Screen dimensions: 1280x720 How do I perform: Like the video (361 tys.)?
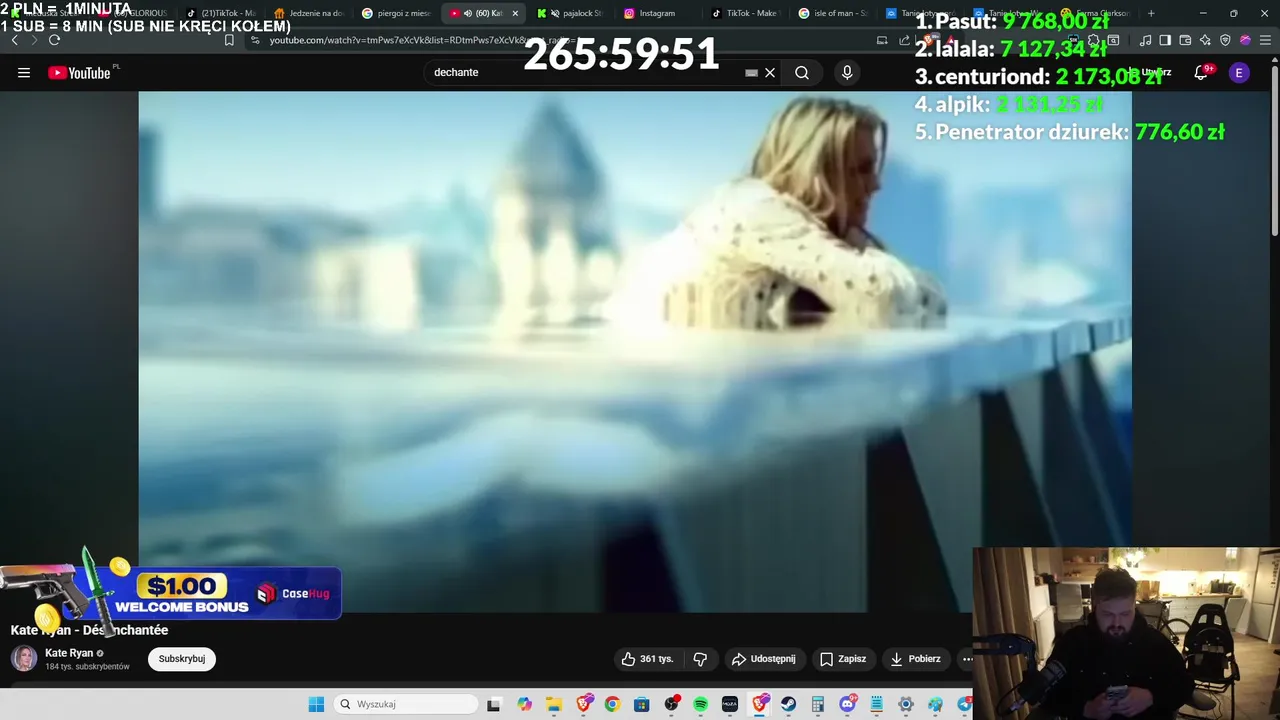(648, 659)
